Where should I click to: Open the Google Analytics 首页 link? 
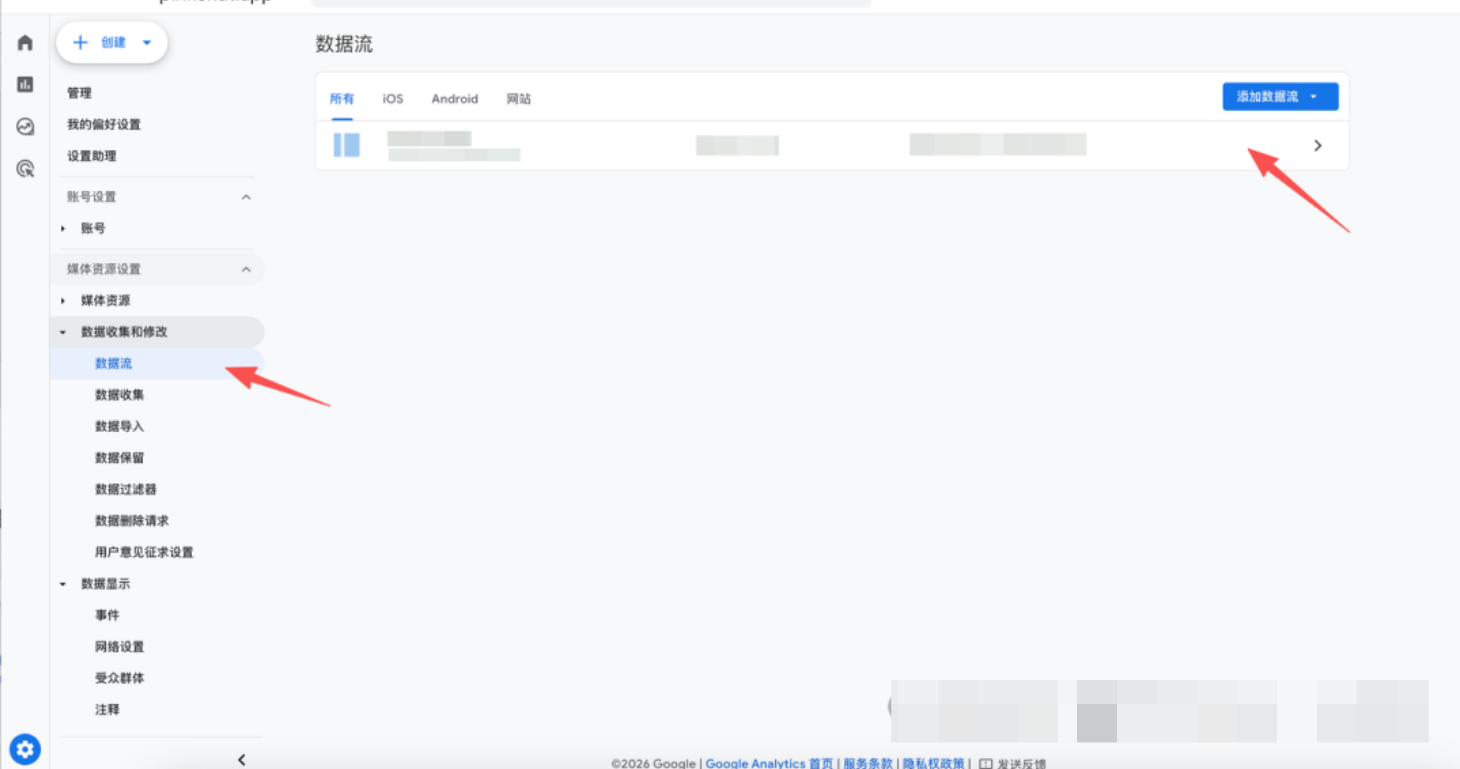pyautogui.click(x=769, y=762)
